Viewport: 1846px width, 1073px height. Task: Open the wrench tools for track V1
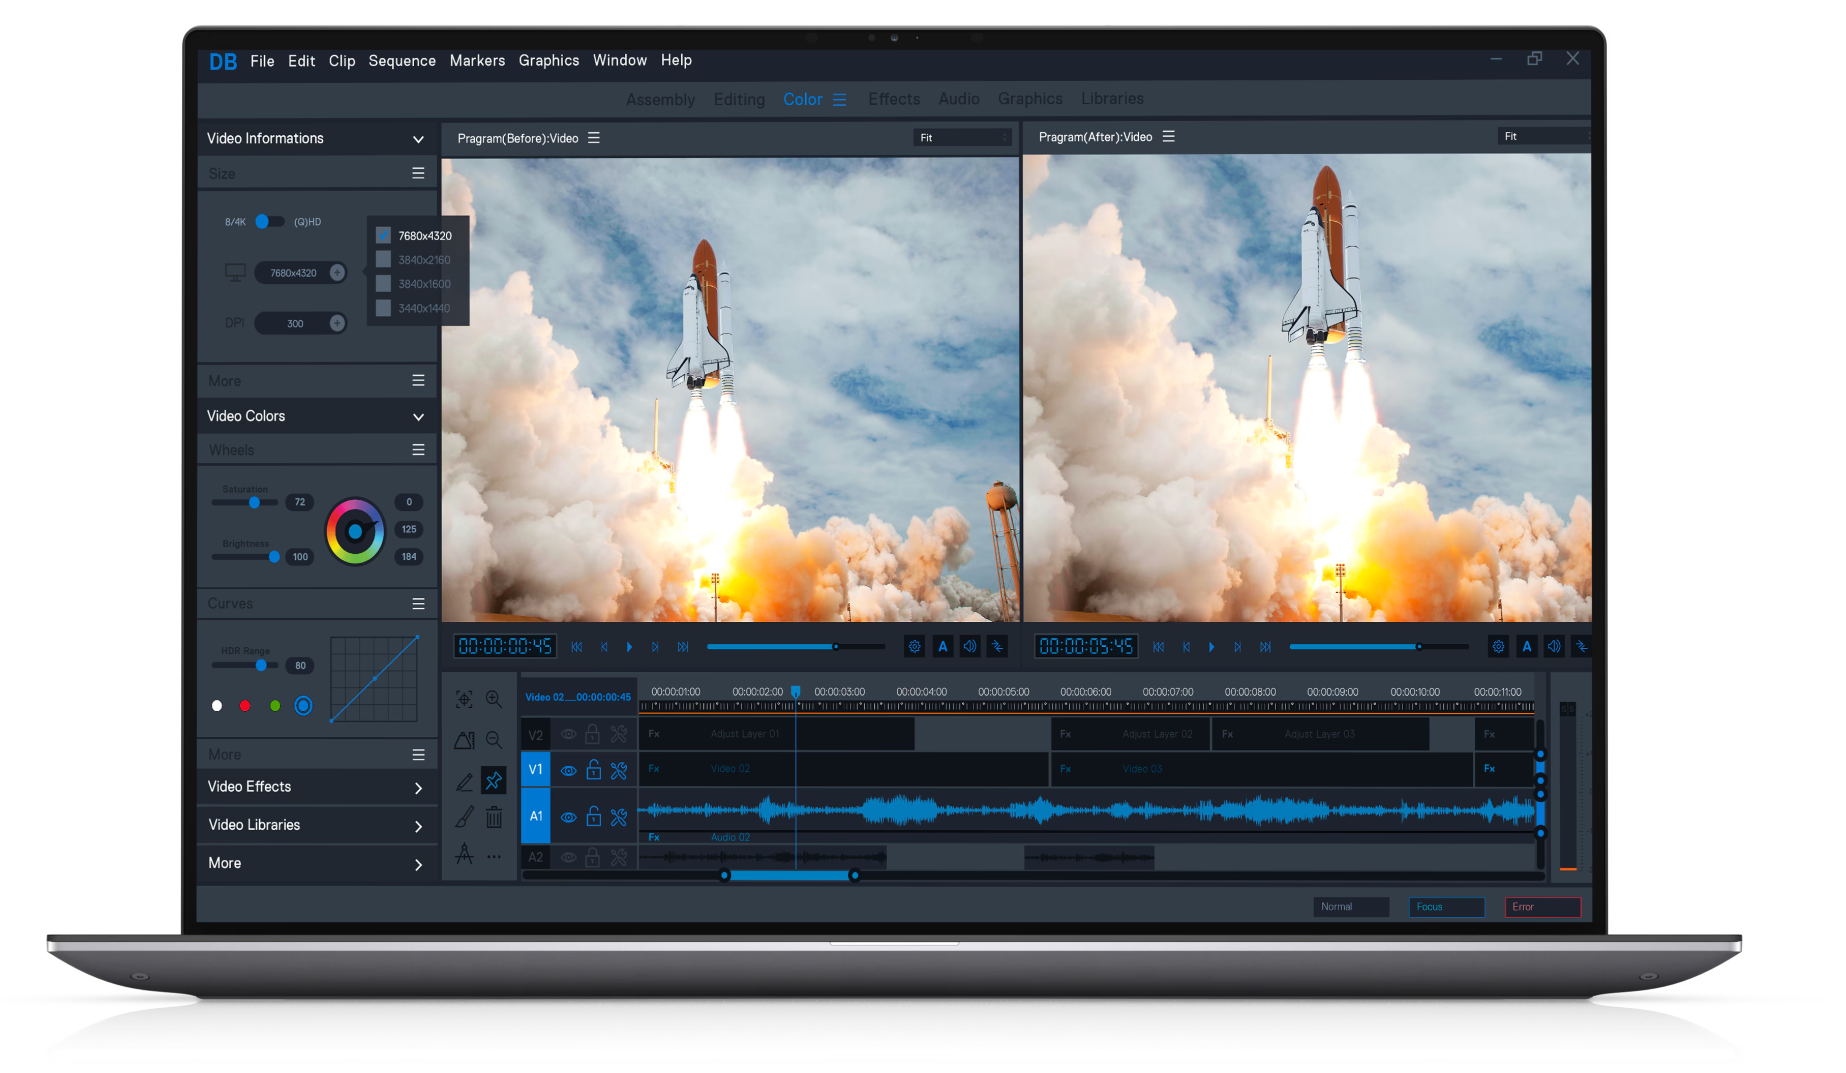point(619,770)
